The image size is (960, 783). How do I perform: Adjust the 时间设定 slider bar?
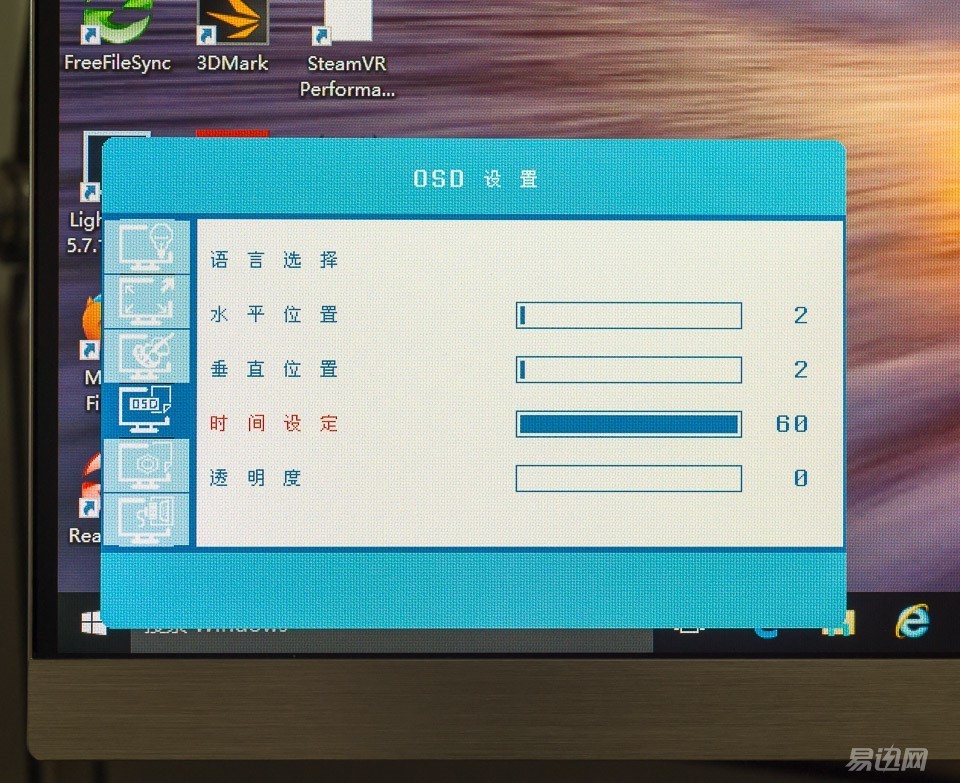pos(629,424)
